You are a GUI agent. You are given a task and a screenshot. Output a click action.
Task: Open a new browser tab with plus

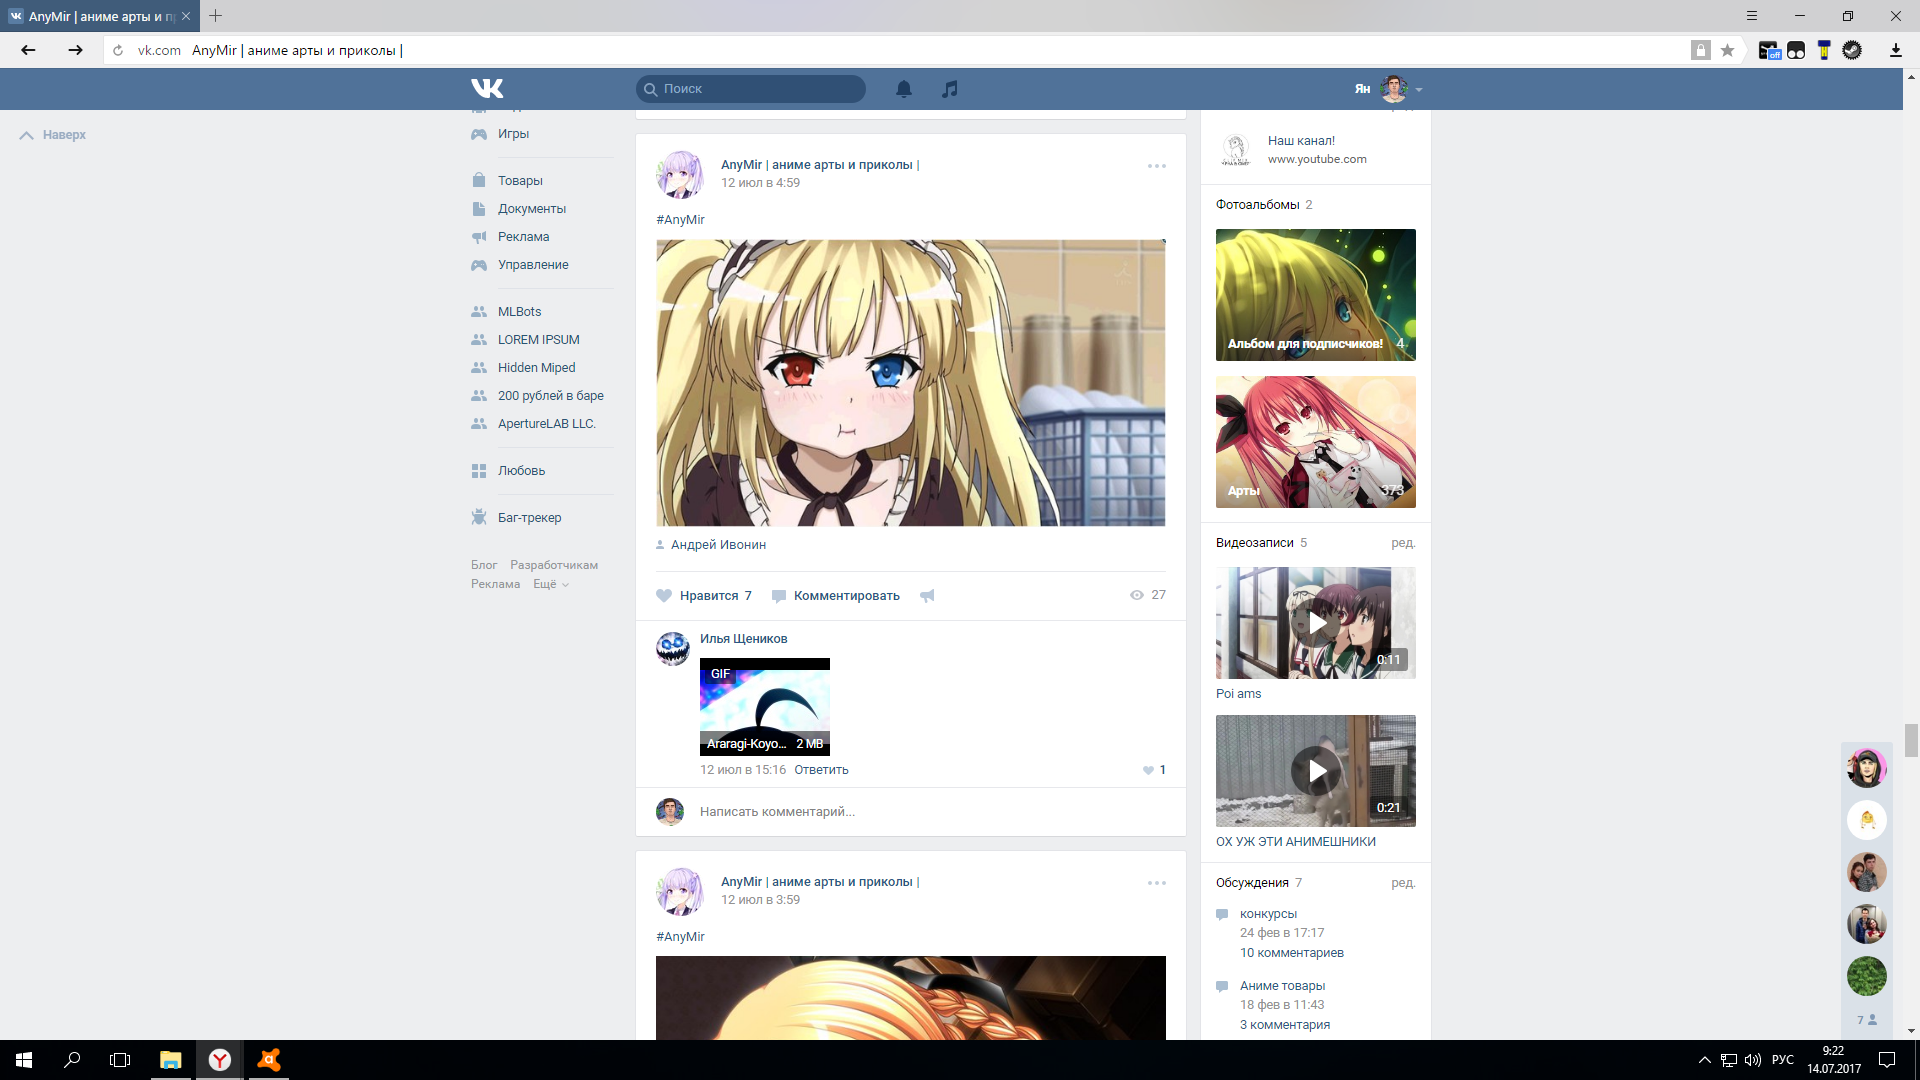pyautogui.click(x=215, y=16)
